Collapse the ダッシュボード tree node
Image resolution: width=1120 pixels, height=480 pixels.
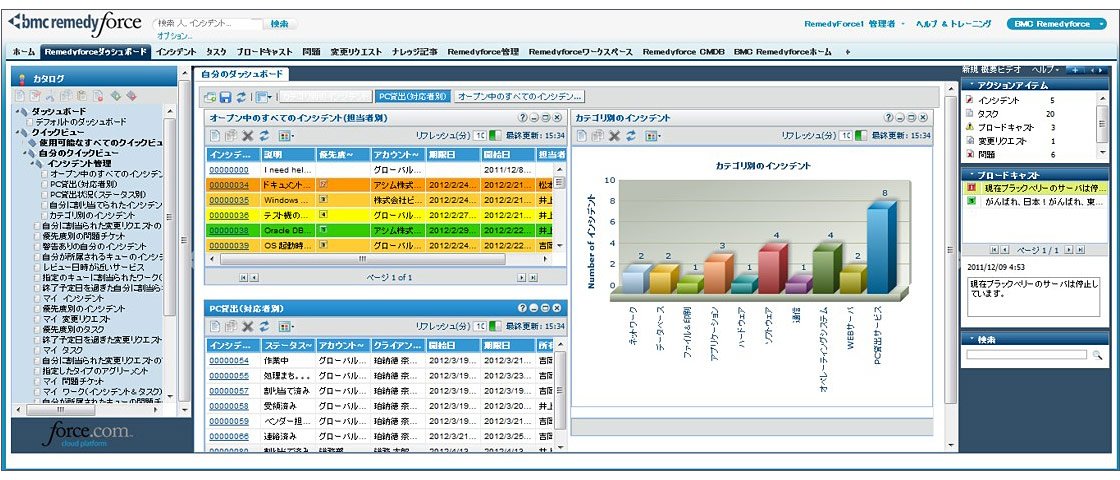click(17, 111)
